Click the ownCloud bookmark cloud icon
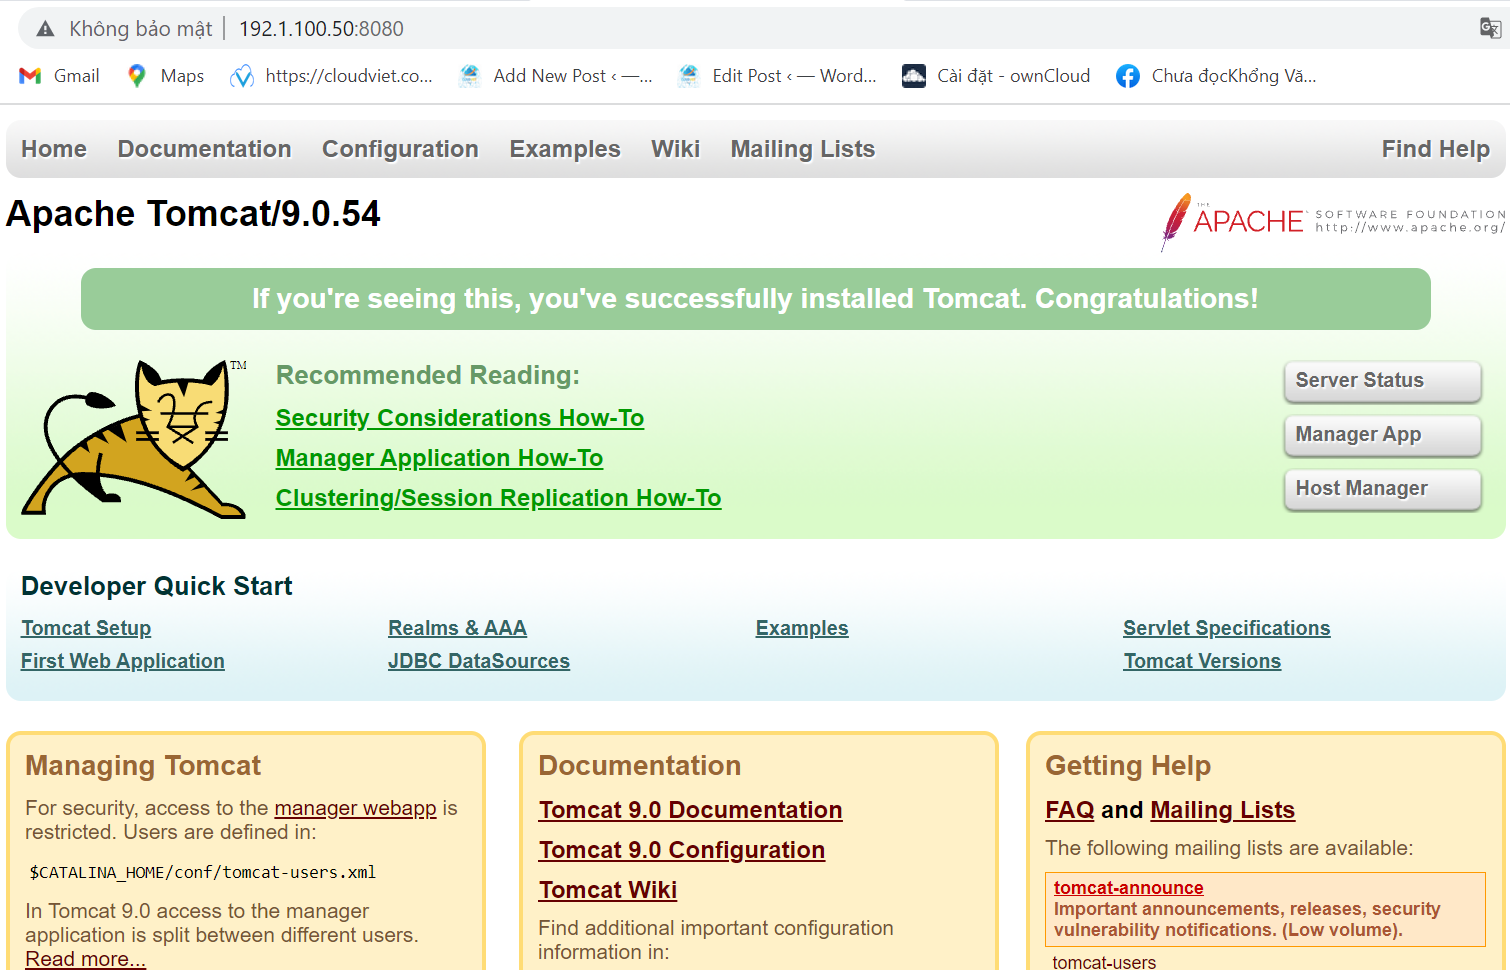The height and width of the screenshot is (970, 1510). click(x=913, y=76)
